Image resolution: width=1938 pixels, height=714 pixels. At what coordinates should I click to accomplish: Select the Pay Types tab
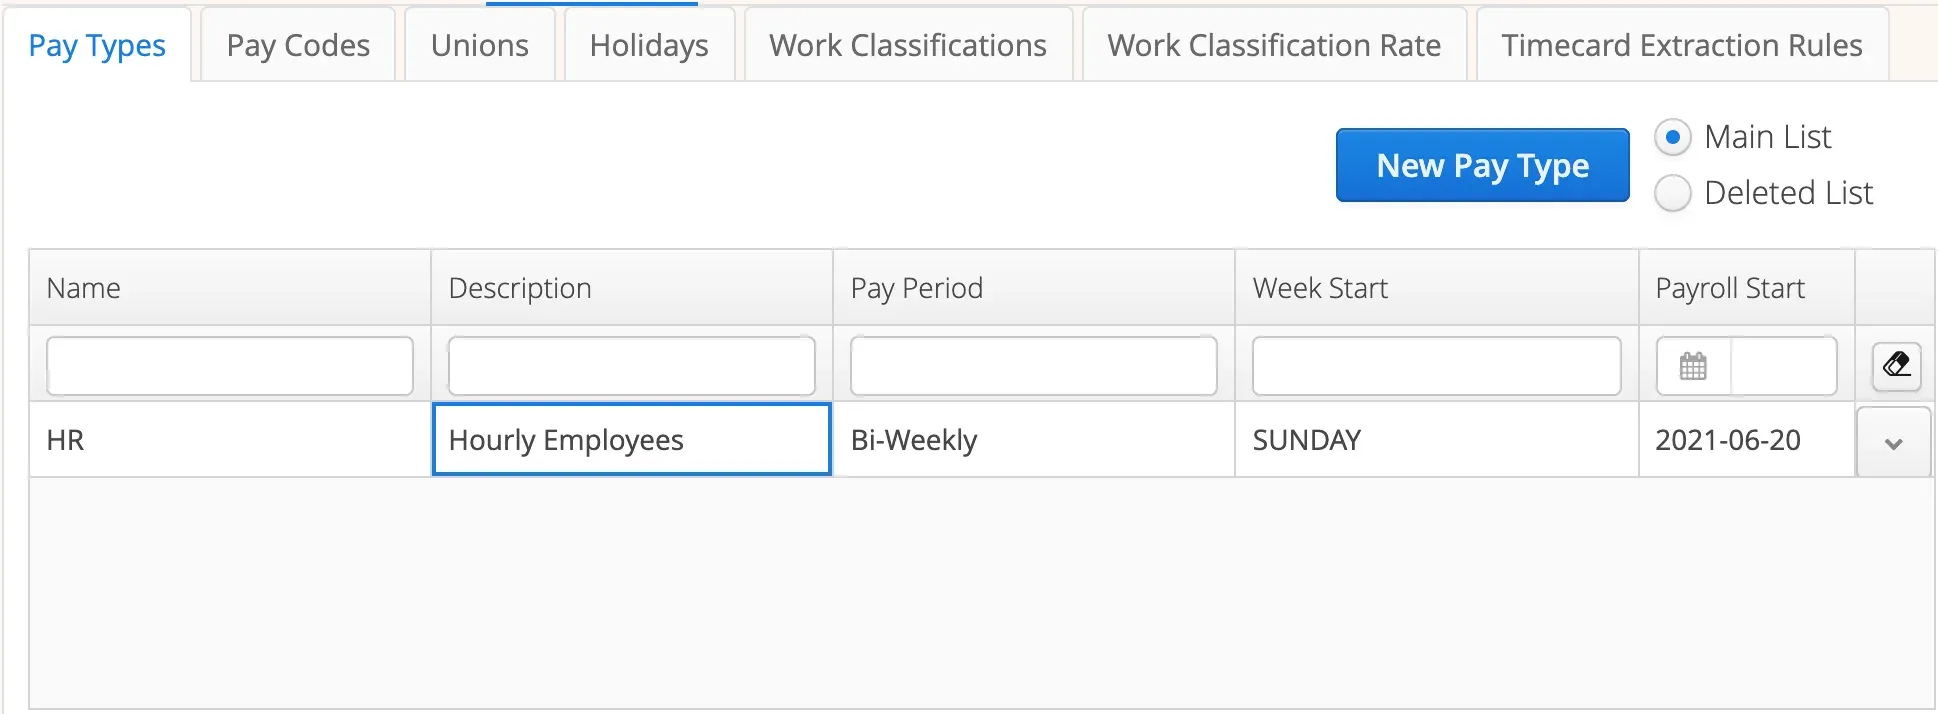click(97, 44)
